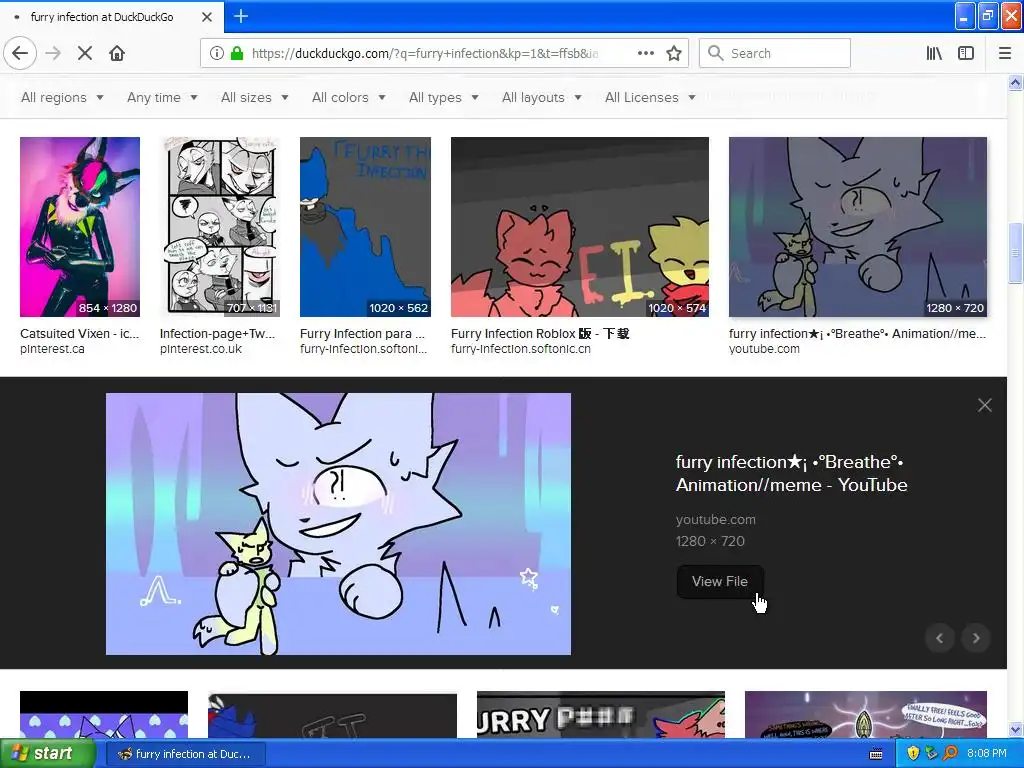Click the vertical scrollbar thumb

(1015, 253)
